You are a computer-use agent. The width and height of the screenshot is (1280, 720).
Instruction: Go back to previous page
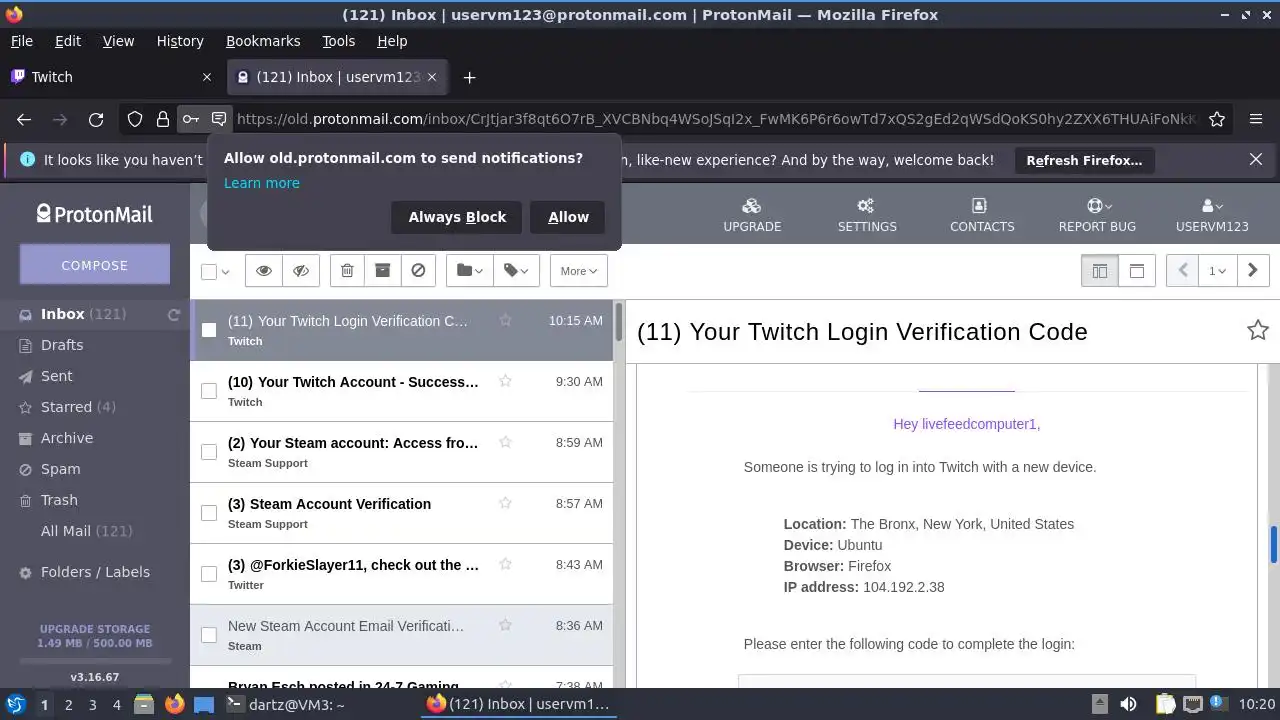(x=24, y=119)
